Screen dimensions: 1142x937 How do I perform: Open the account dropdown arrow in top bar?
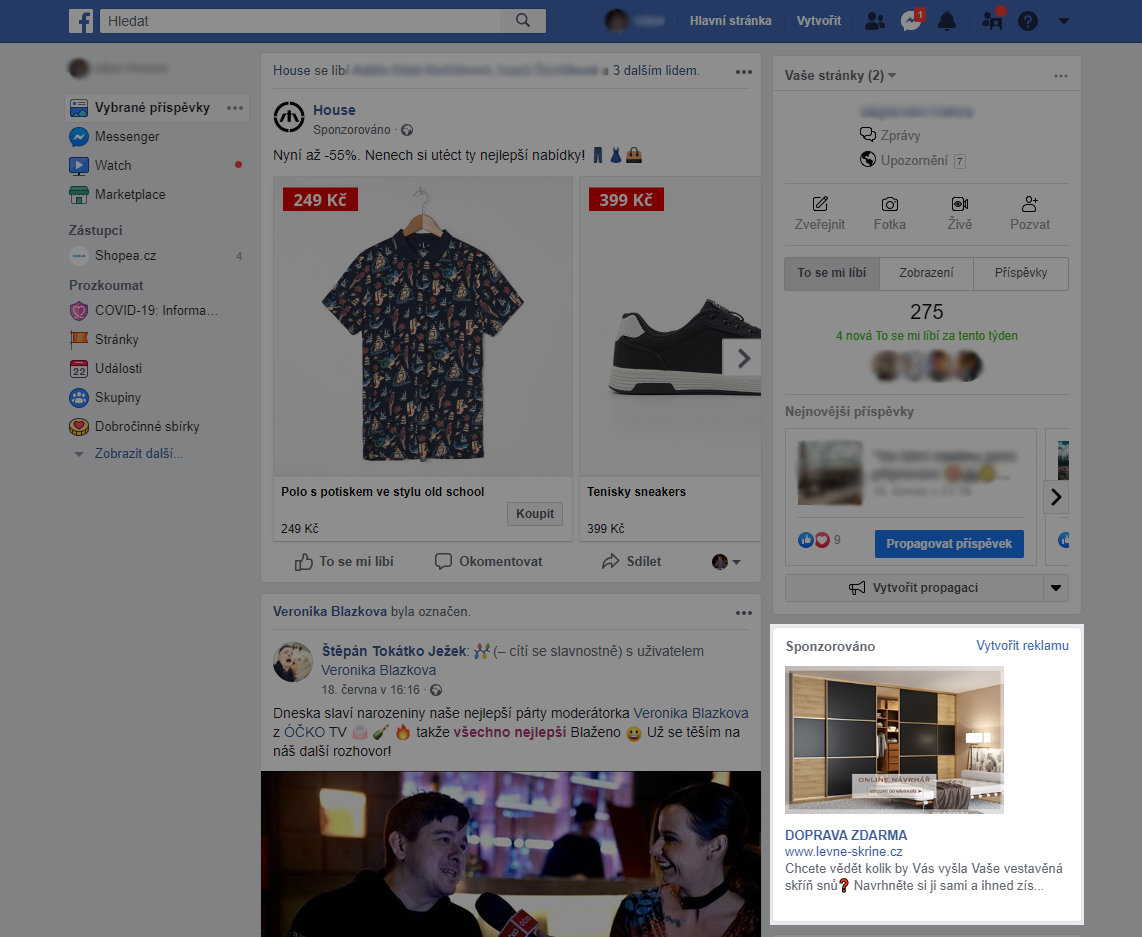tap(1063, 21)
